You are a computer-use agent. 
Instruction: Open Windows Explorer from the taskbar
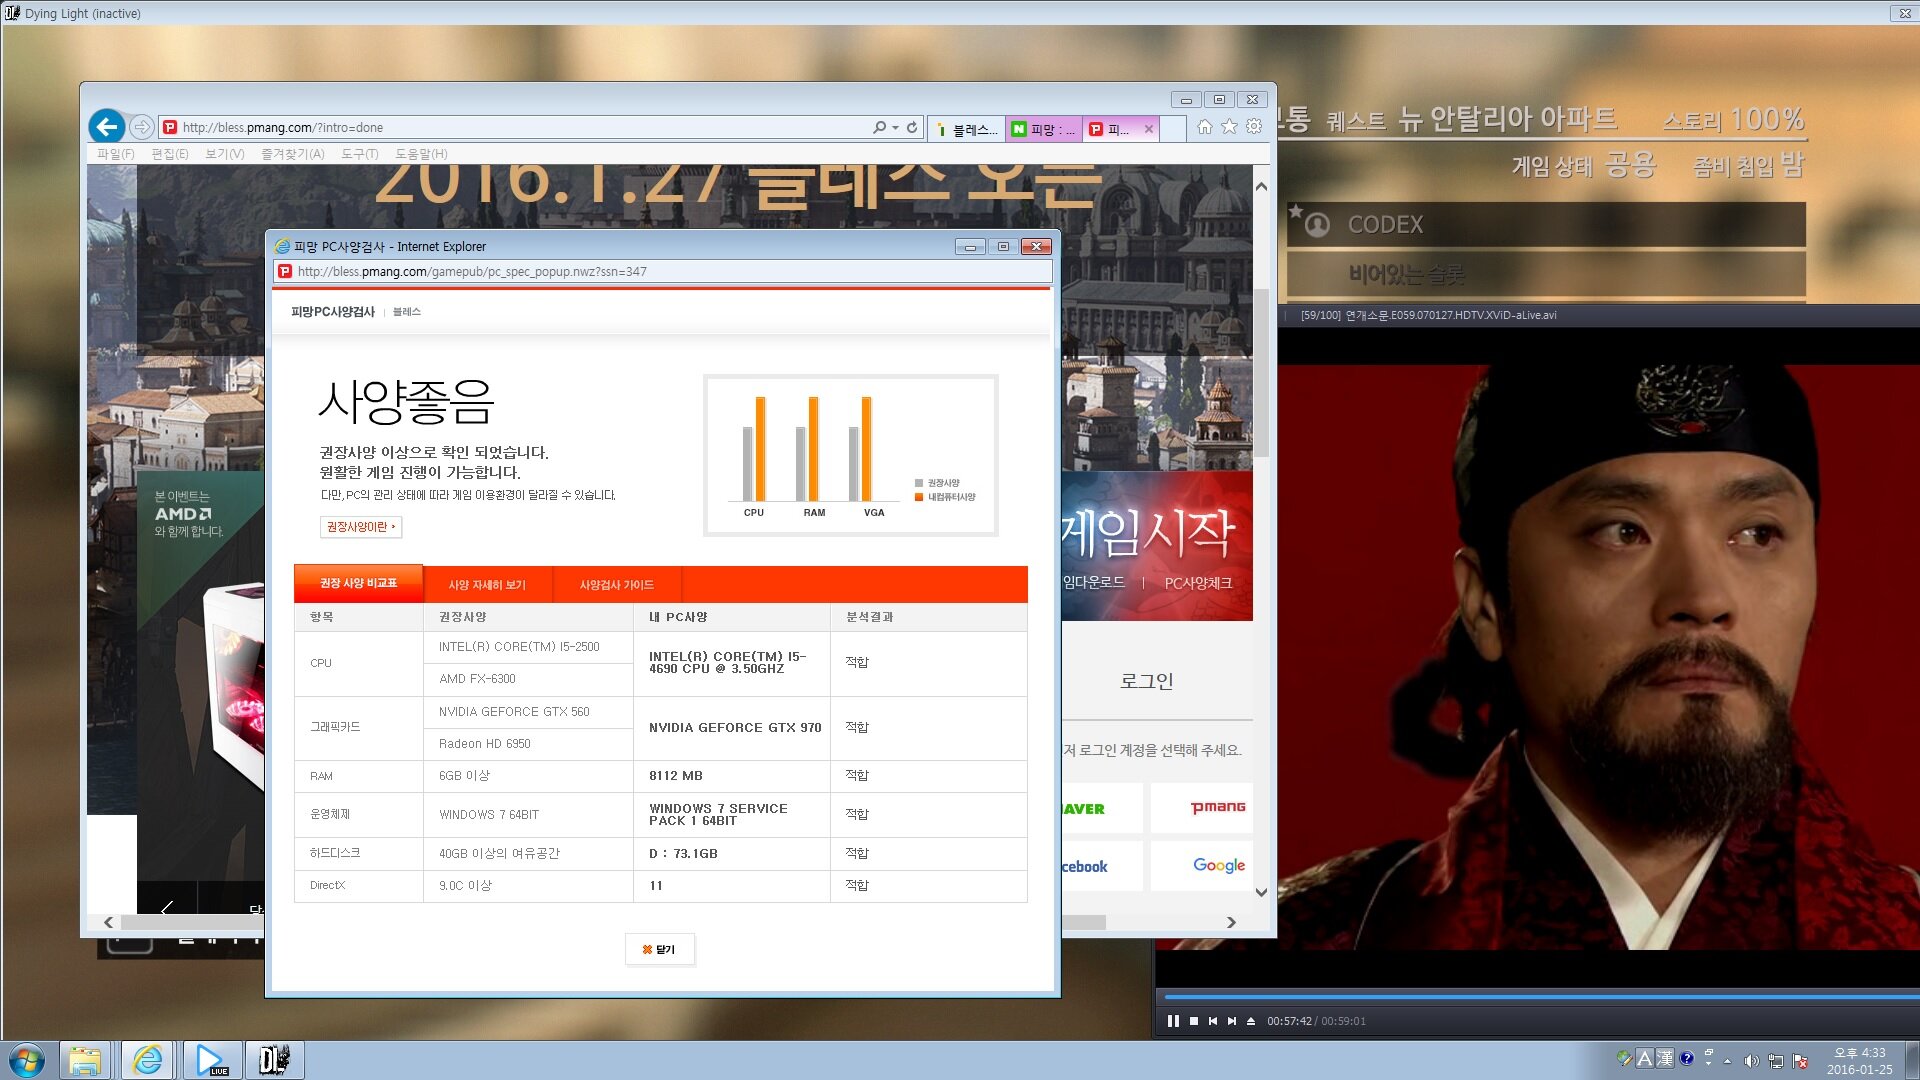pyautogui.click(x=85, y=1060)
